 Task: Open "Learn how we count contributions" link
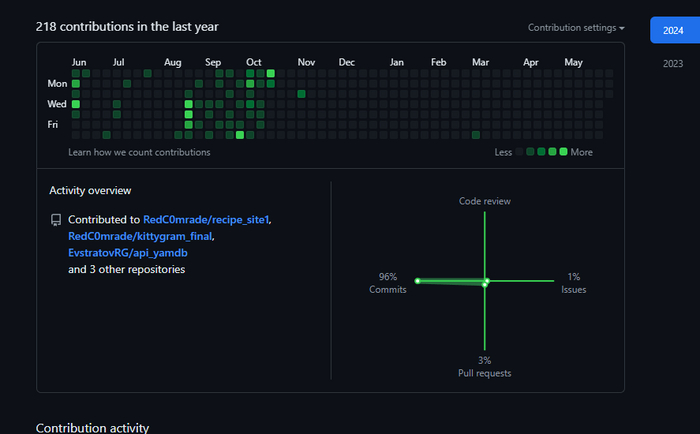[139, 152]
